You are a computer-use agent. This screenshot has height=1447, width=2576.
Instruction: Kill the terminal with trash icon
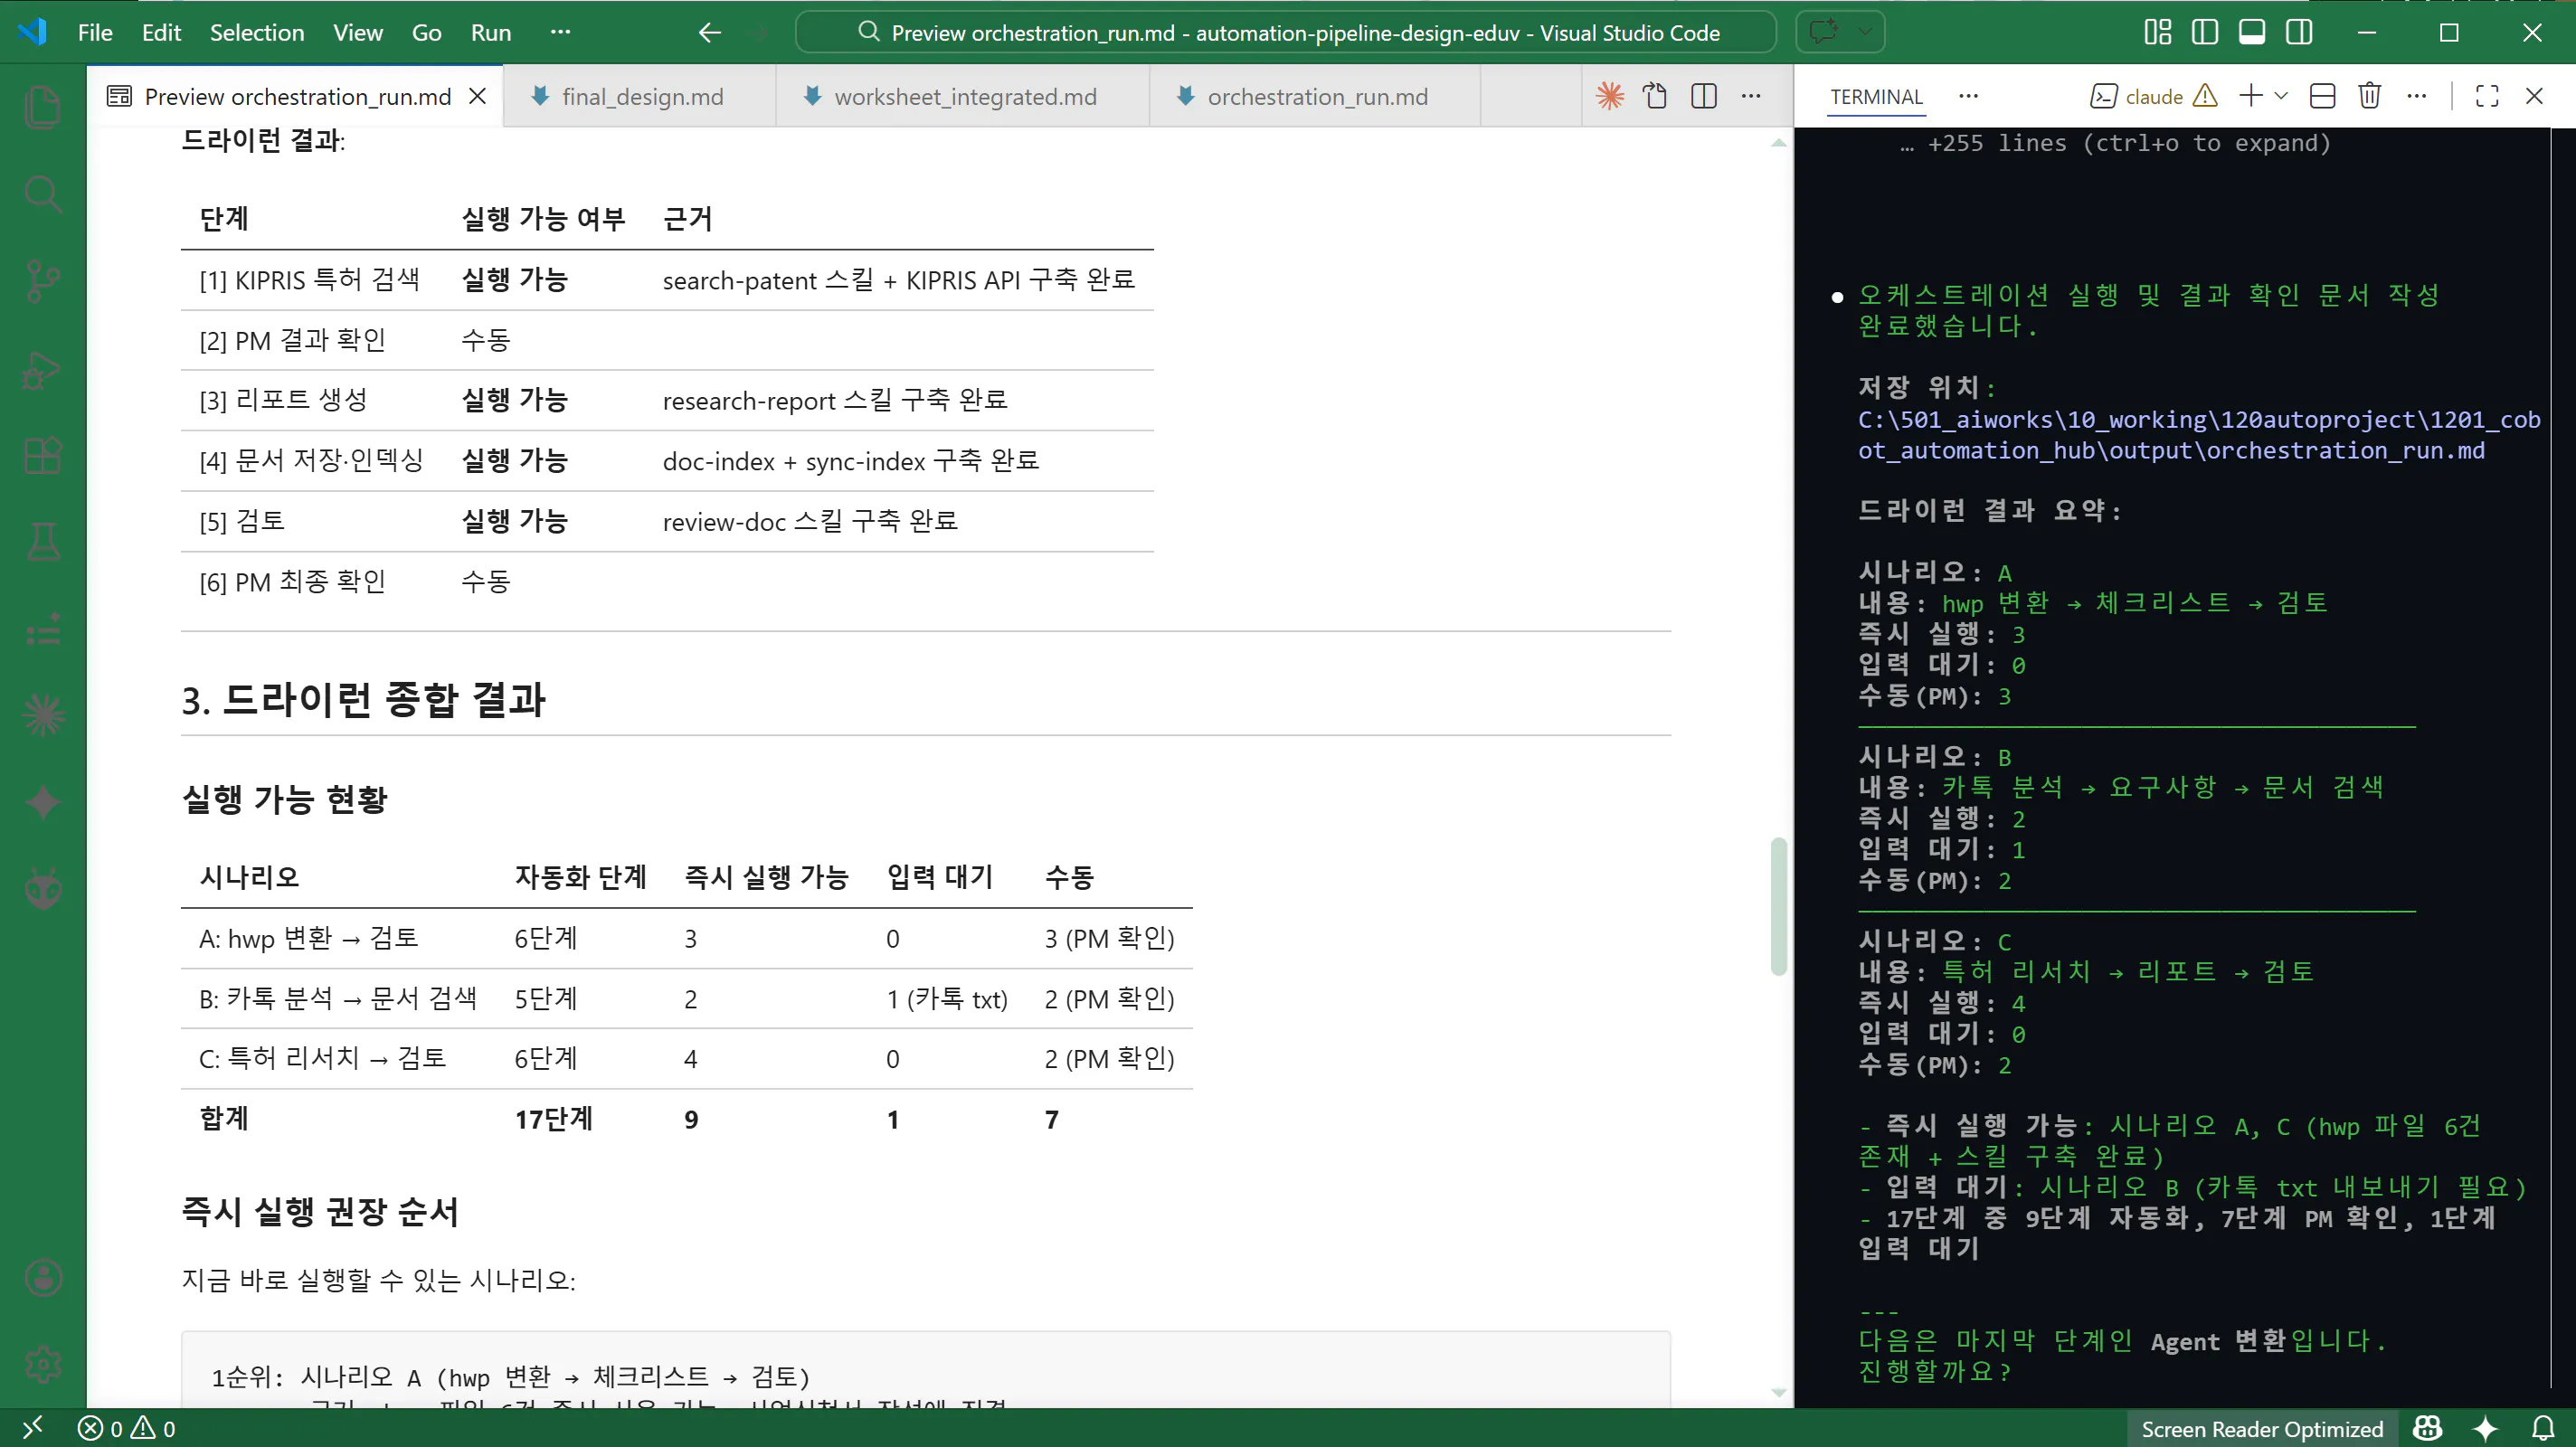[2369, 96]
